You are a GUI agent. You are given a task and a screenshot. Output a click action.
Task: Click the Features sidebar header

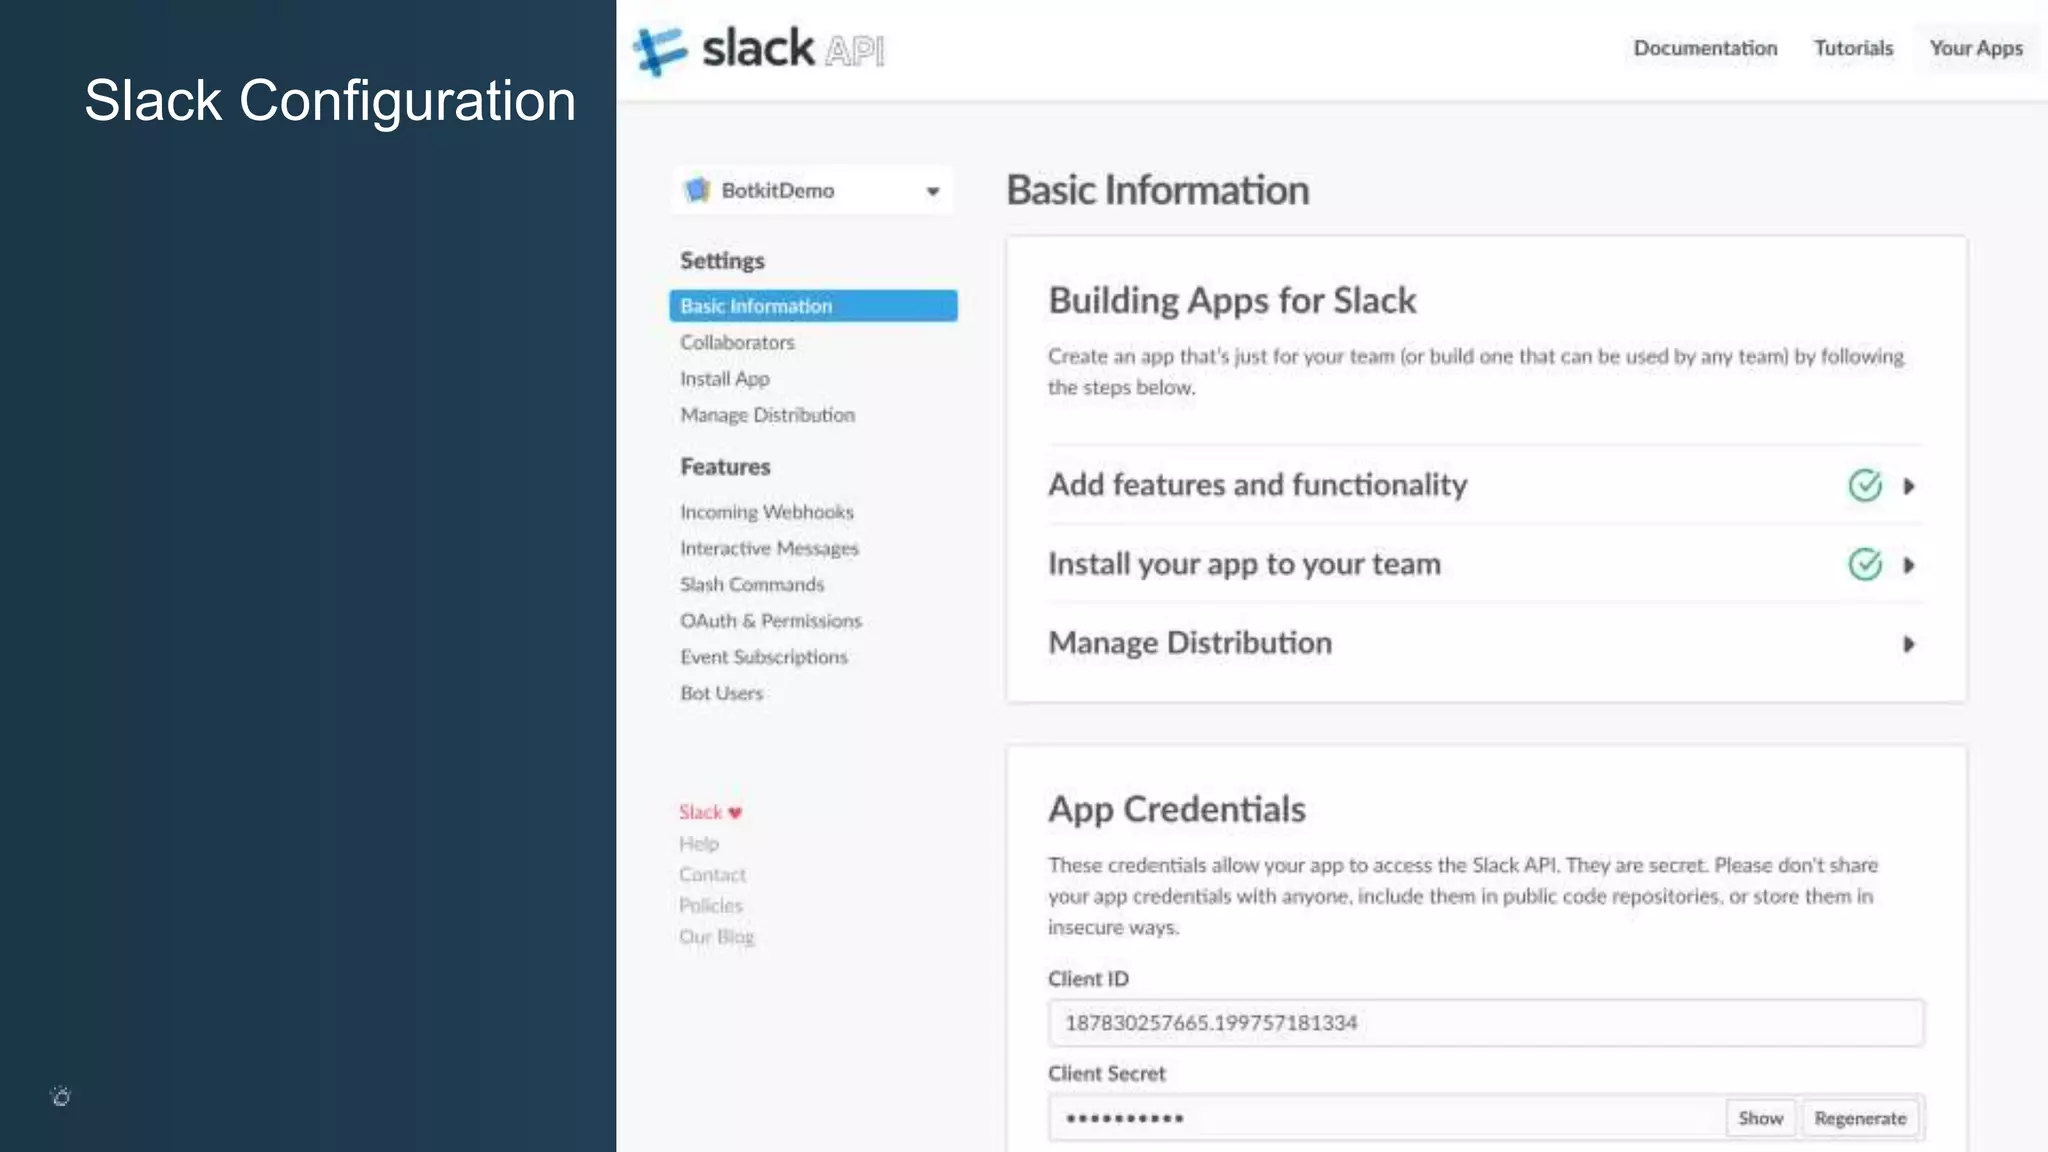click(x=725, y=467)
